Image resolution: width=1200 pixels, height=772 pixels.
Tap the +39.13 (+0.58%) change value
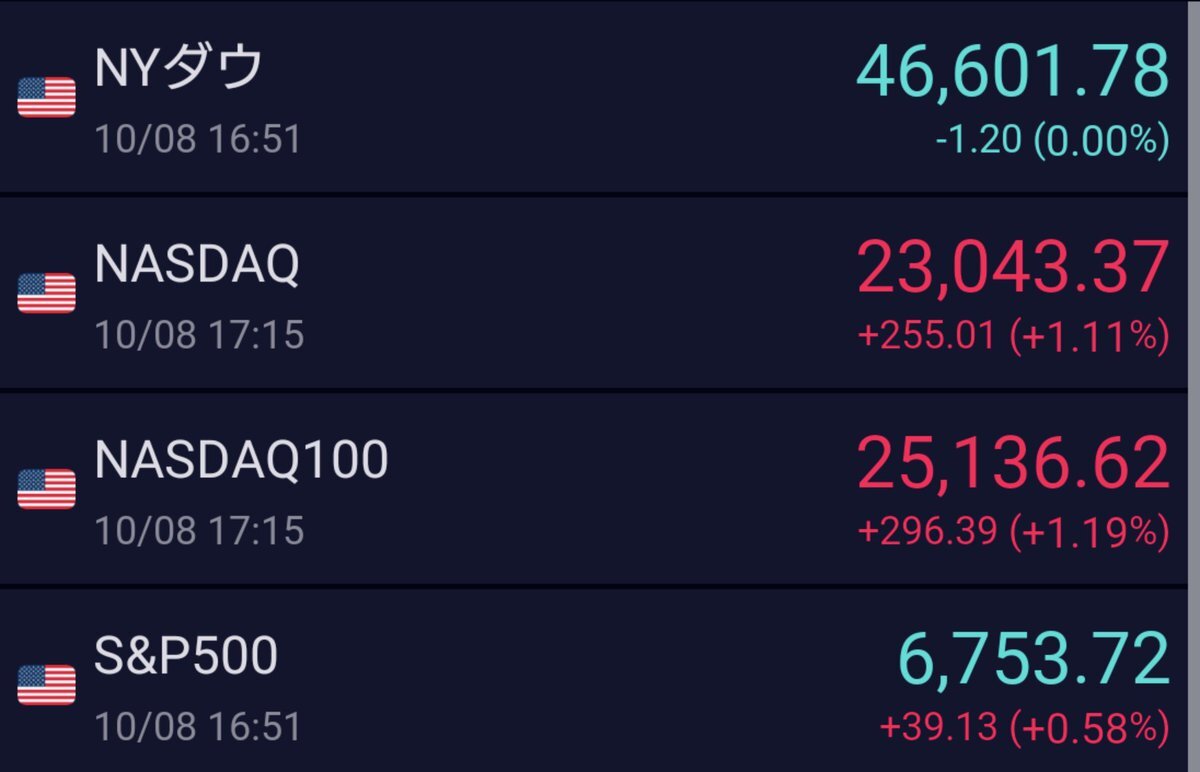1024,727
